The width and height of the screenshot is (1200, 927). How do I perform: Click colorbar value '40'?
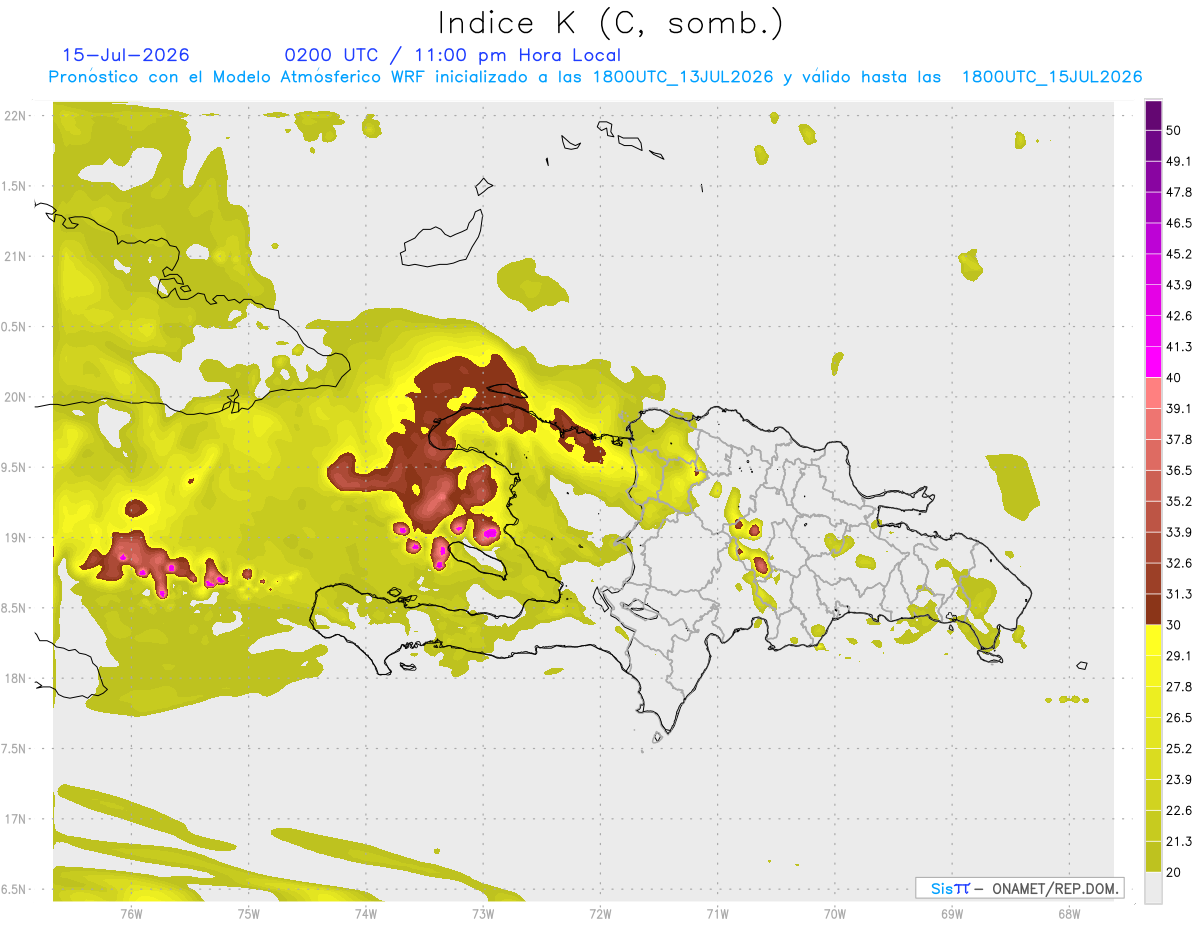[x=1174, y=378]
